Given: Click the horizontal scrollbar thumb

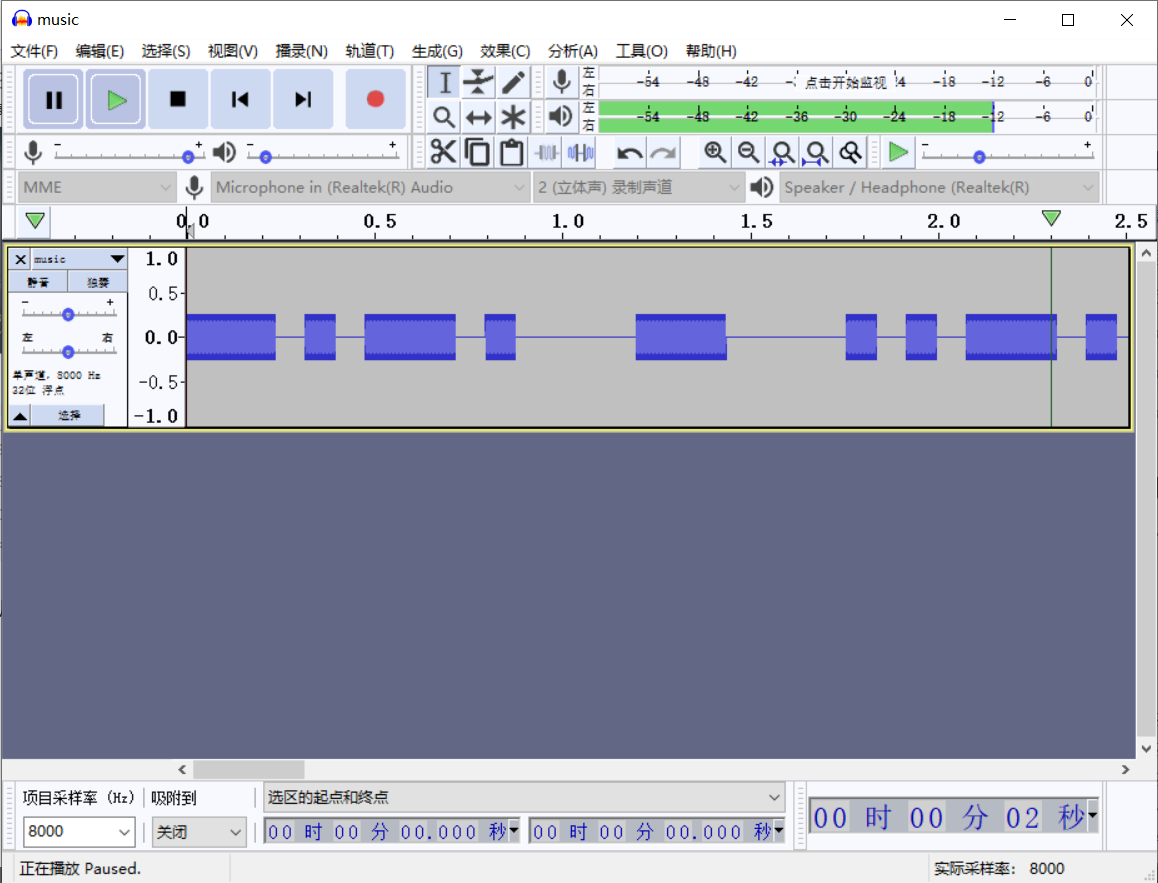Looking at the screenshot, I should pos(248,769).
